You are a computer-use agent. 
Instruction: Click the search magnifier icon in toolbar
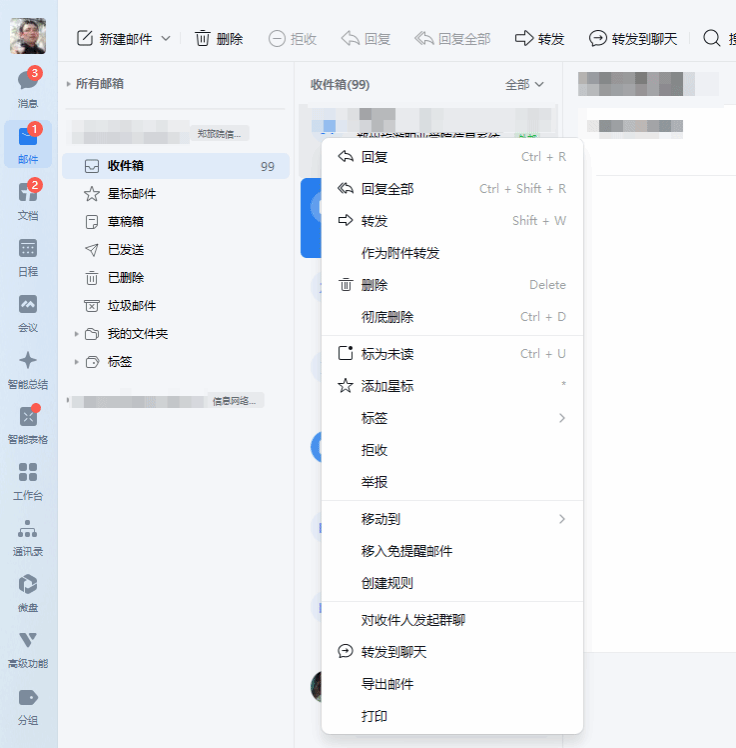(x=711, y=39)
